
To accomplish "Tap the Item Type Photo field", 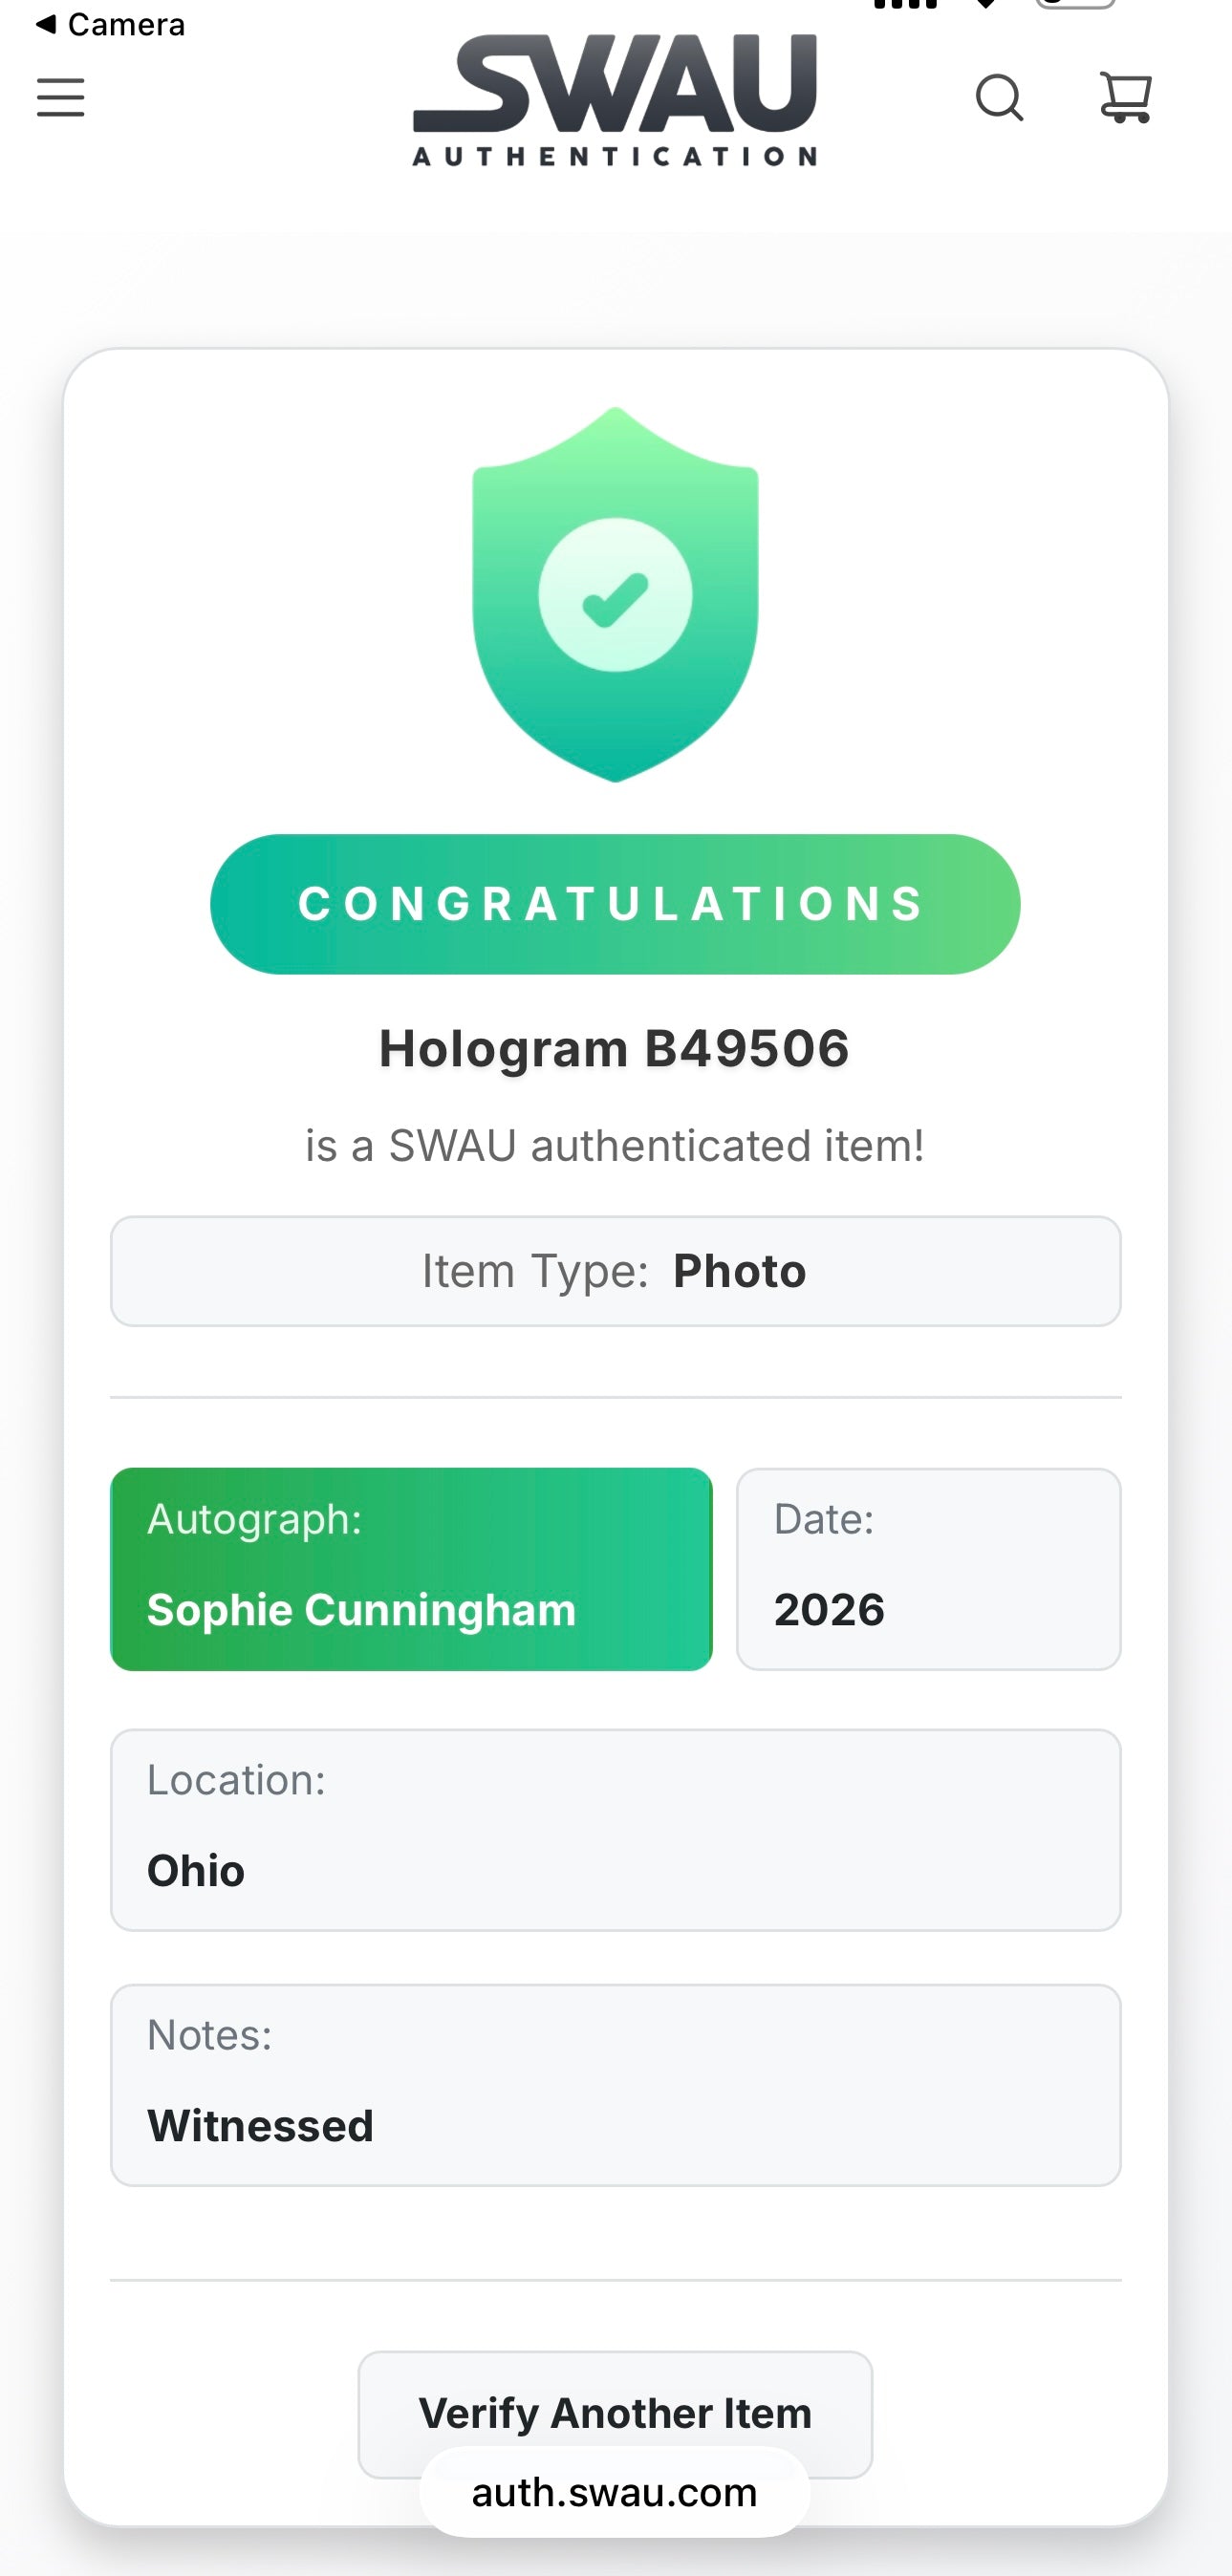I will [x=615, y=1271].
